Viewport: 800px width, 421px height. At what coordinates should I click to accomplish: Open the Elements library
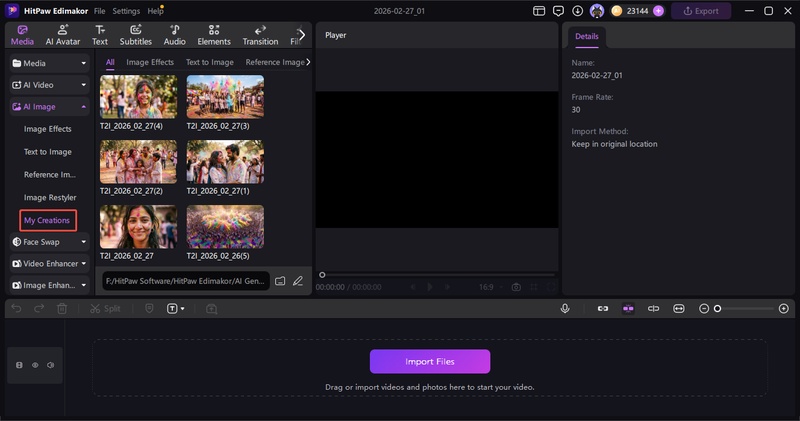(x=214, y=35)
